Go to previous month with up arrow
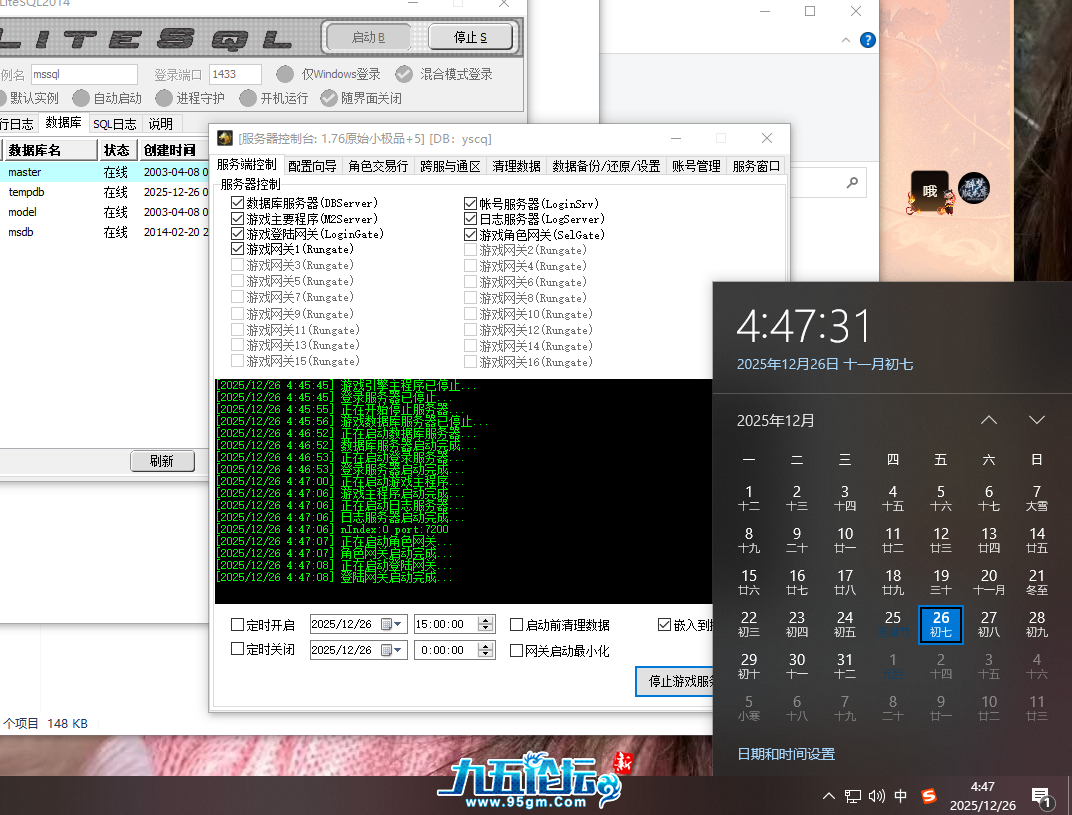Screen dimensions: 1072x815 tap(988, 420)
